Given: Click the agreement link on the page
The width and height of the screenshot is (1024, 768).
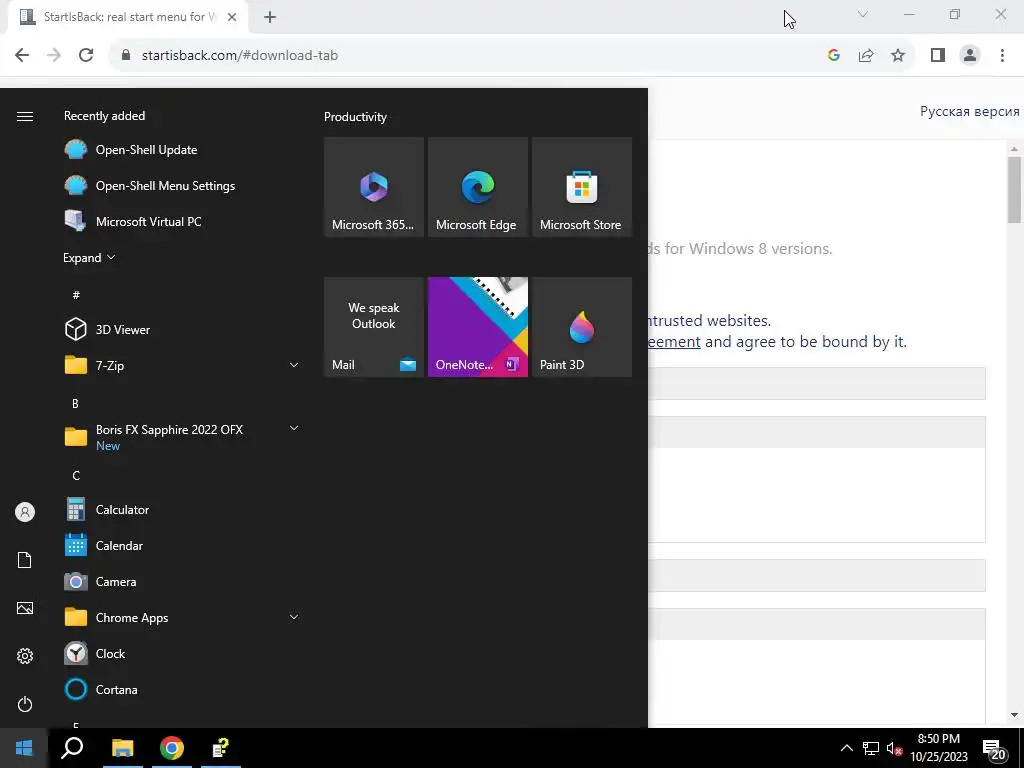Looking at the screenshot, I should click(674, 342).
